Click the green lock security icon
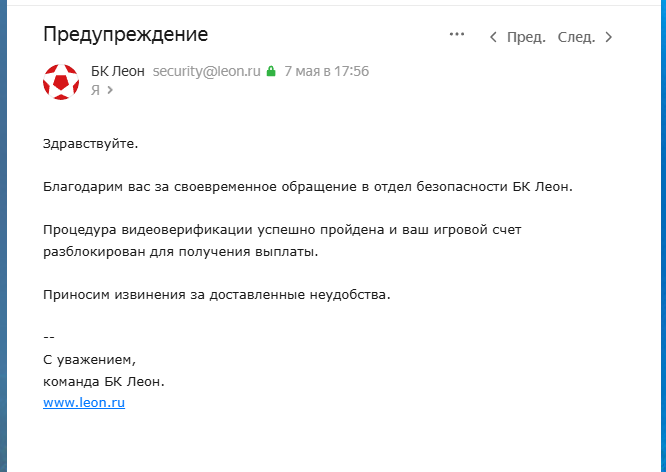This screenshot has width=666, height=472. coord(270,71)
